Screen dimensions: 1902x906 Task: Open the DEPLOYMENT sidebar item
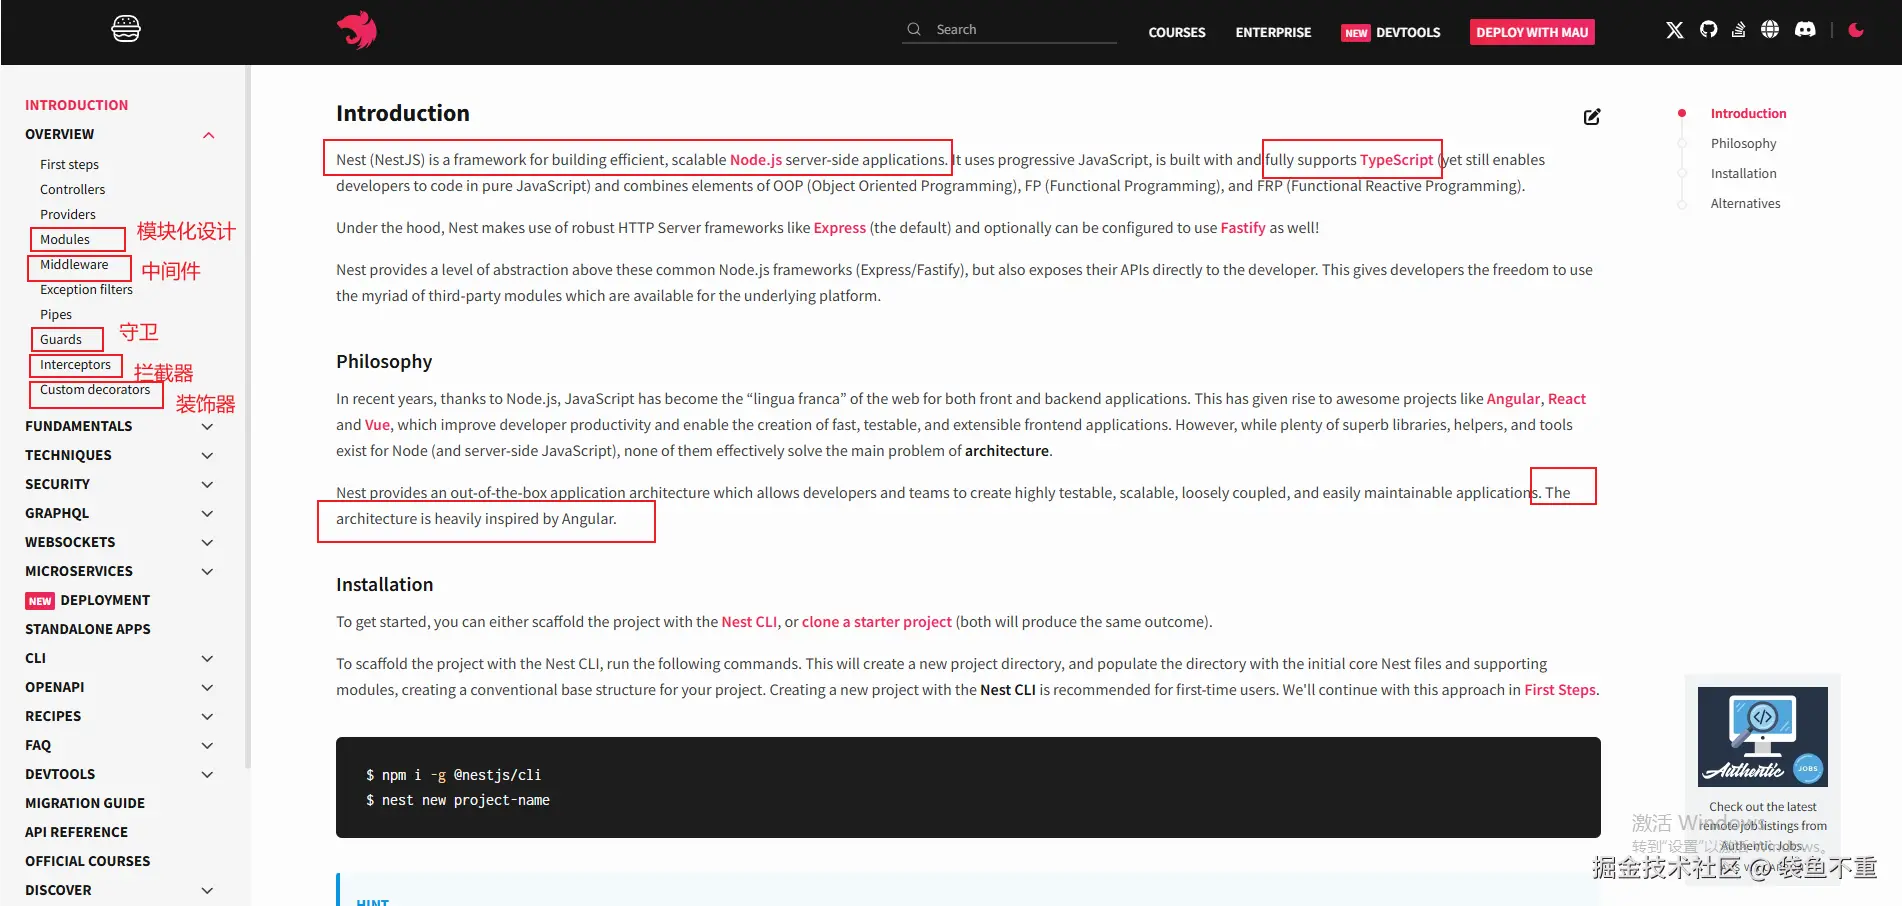(105, 601)
